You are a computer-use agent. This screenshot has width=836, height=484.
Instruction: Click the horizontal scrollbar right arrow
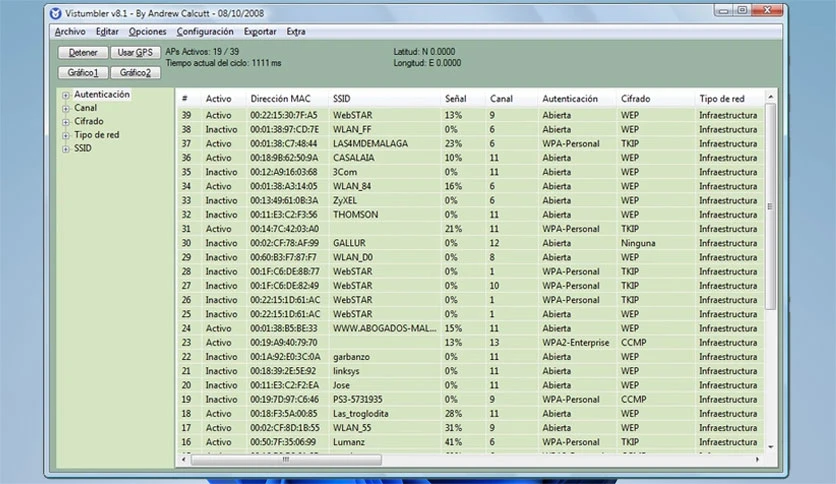(757, 459)
